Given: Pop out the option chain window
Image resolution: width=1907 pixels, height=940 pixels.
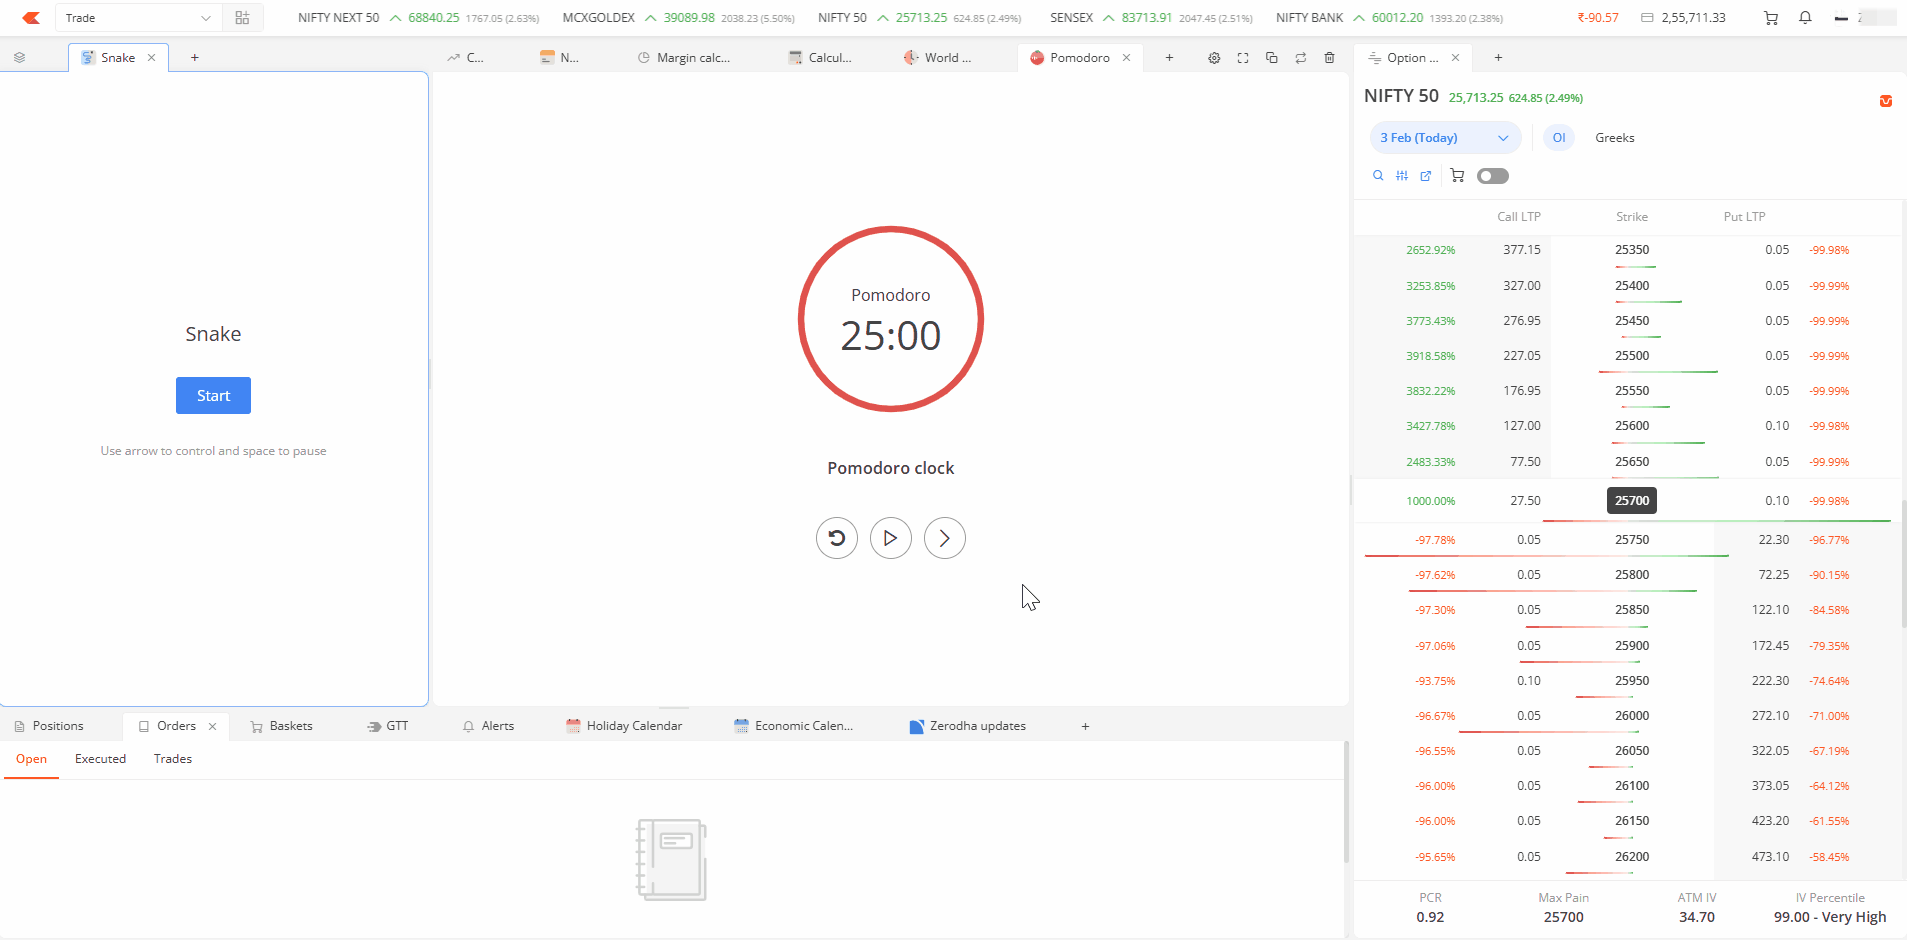Looking at the screenshot, I should point(1424,175).
